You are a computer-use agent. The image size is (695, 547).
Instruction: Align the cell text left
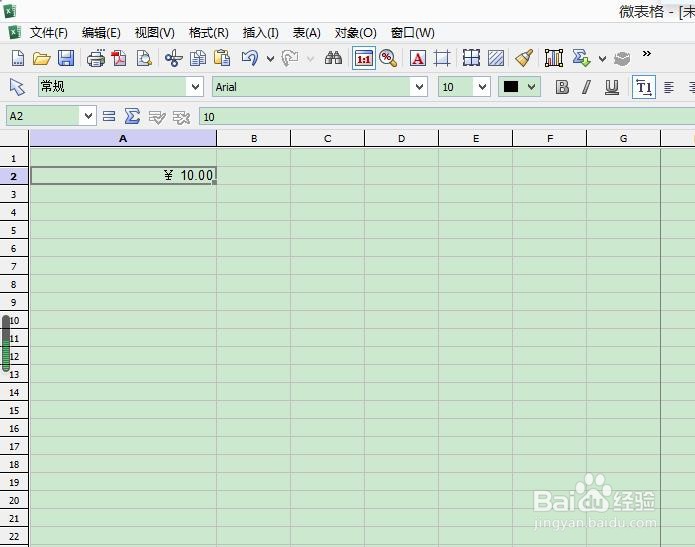pos(668,87)
